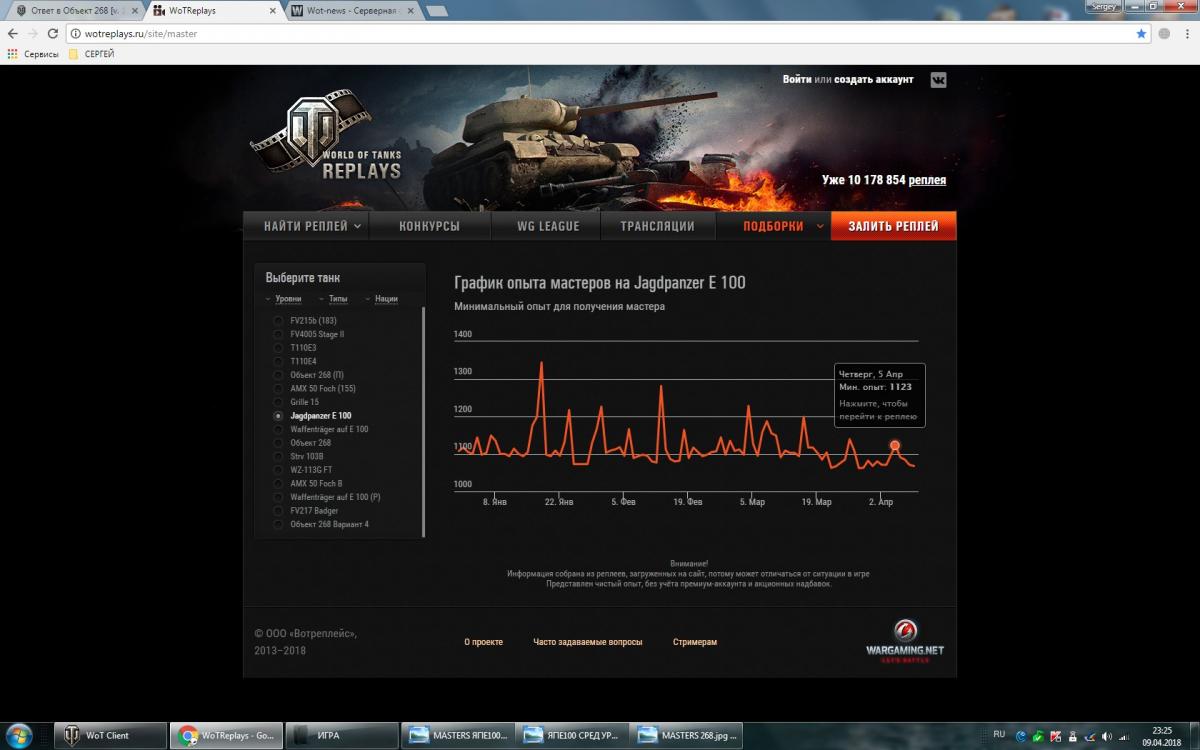
Task: Select the FV217 Badger radio button
Action: [278, 511]
